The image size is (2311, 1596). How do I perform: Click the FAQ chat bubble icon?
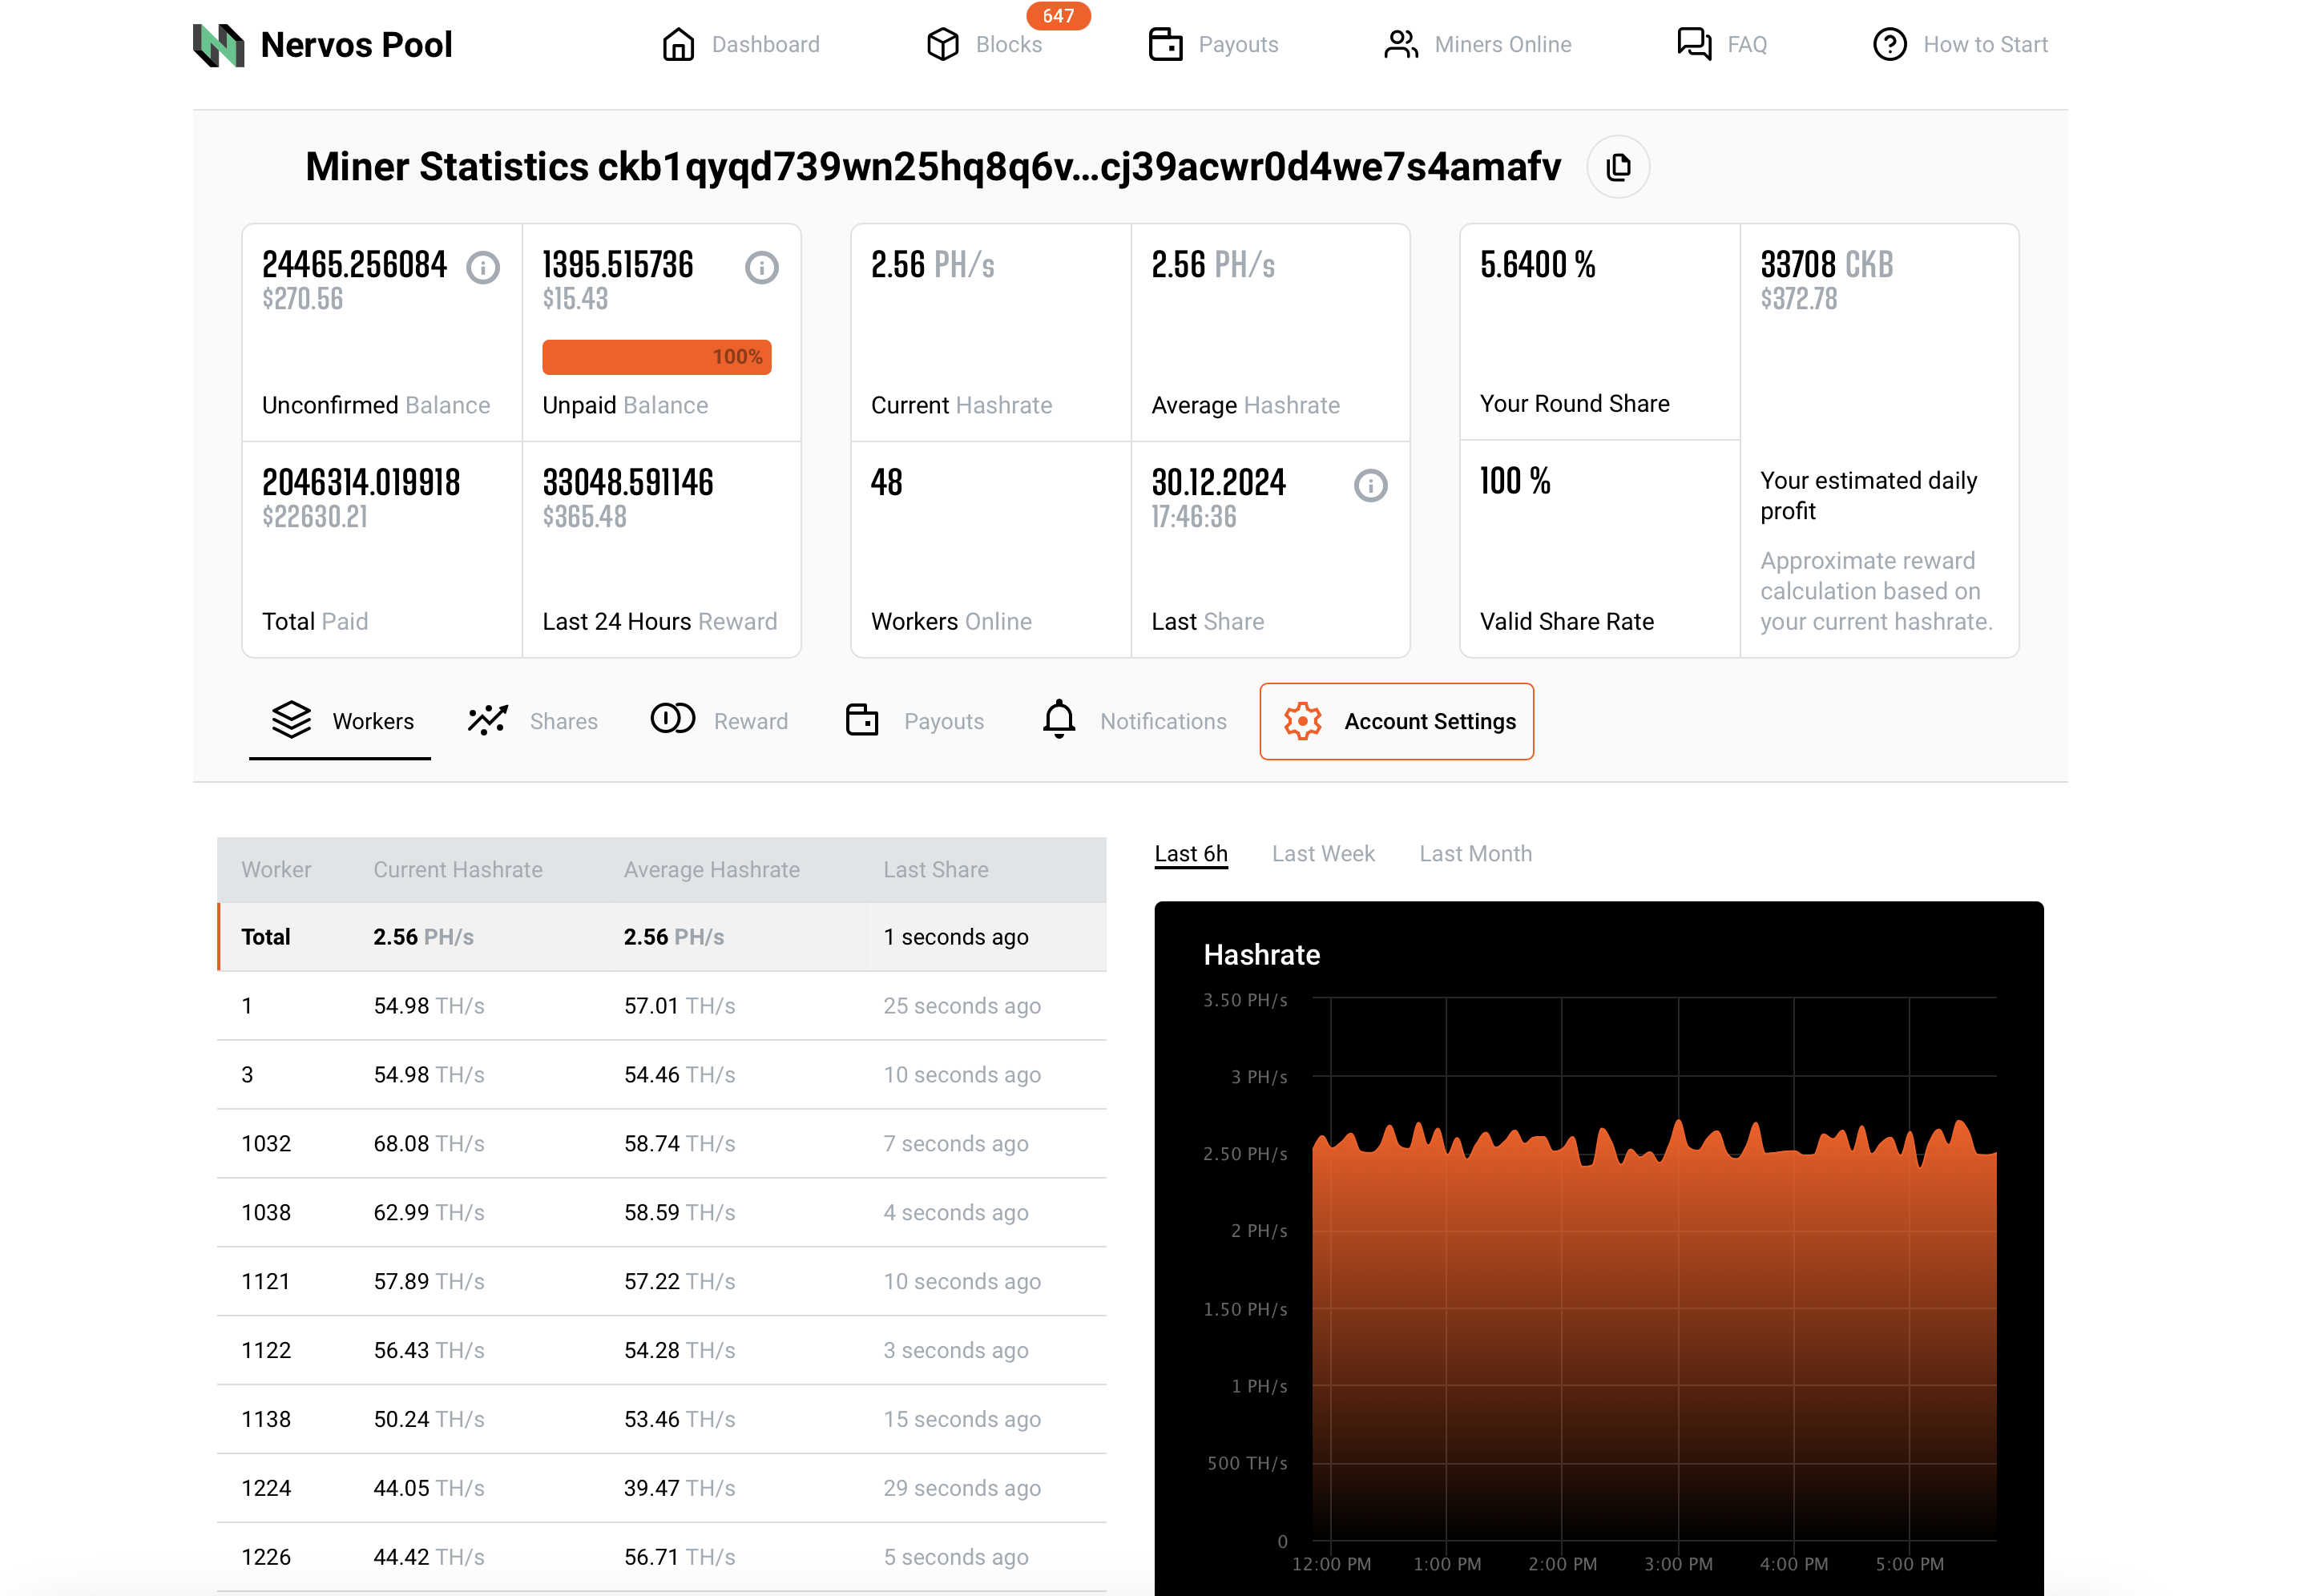(x=1693, y=45)
